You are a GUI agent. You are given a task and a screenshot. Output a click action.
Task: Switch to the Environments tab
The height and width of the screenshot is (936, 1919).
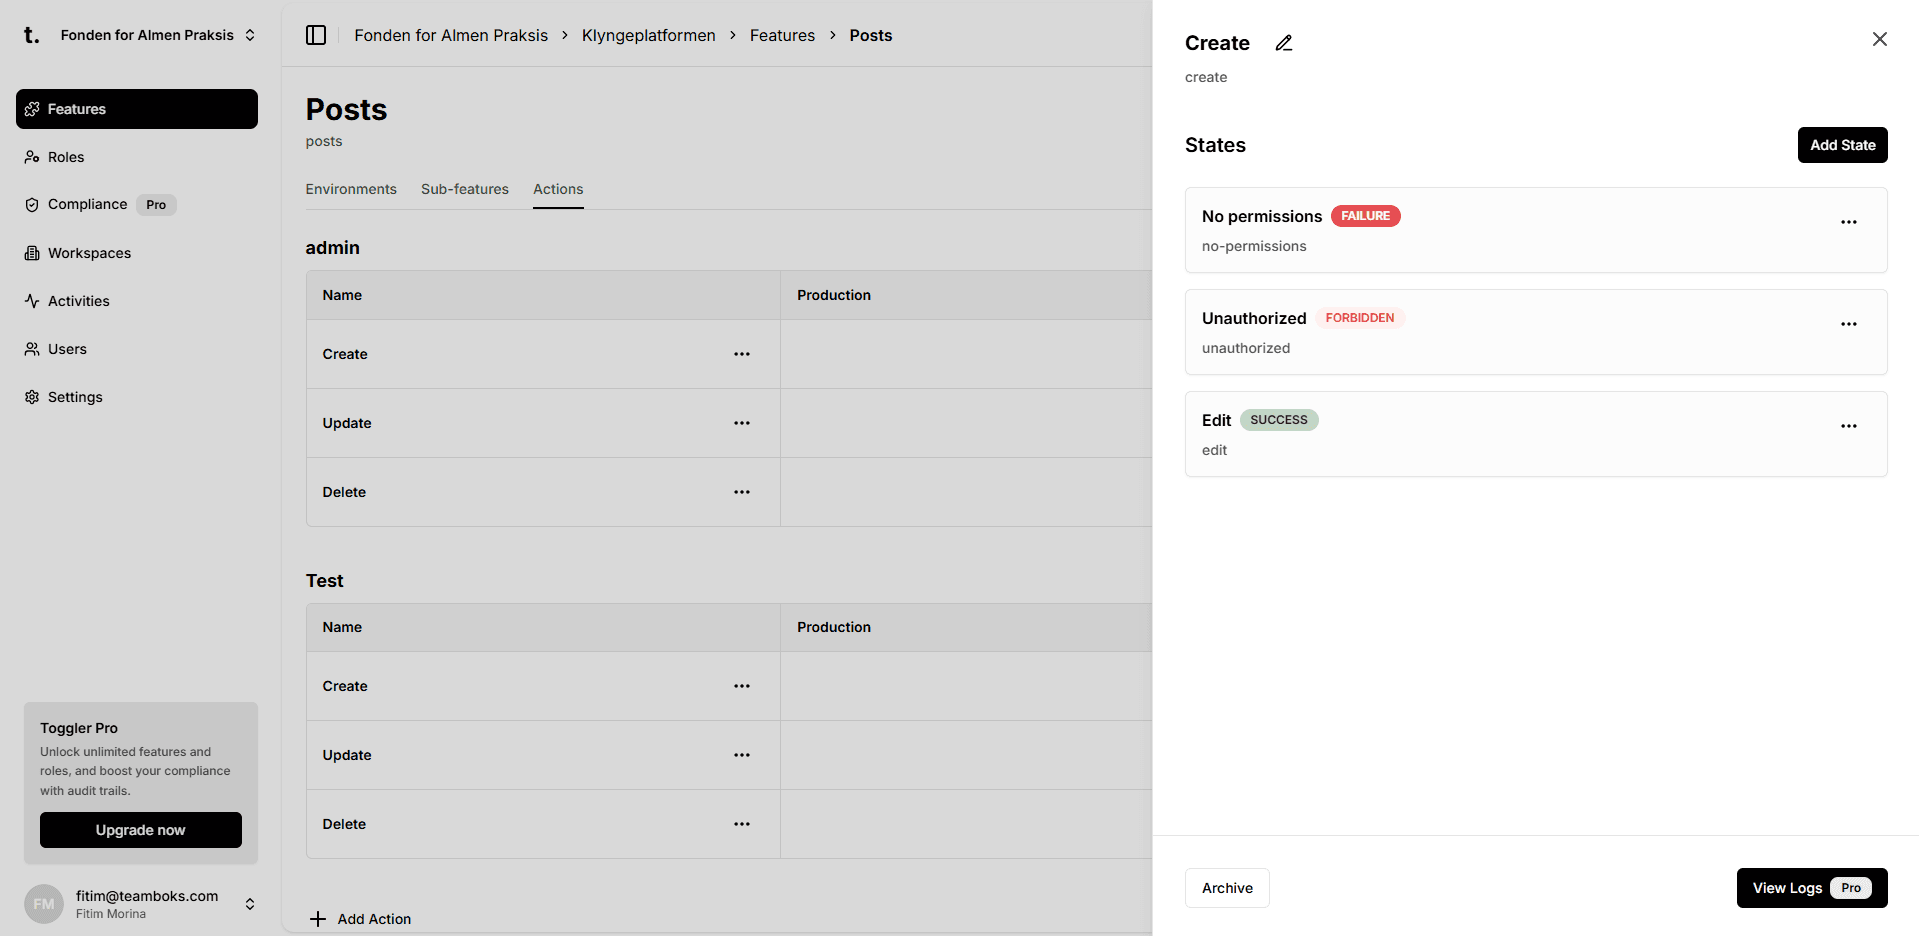tap(351, 189)
